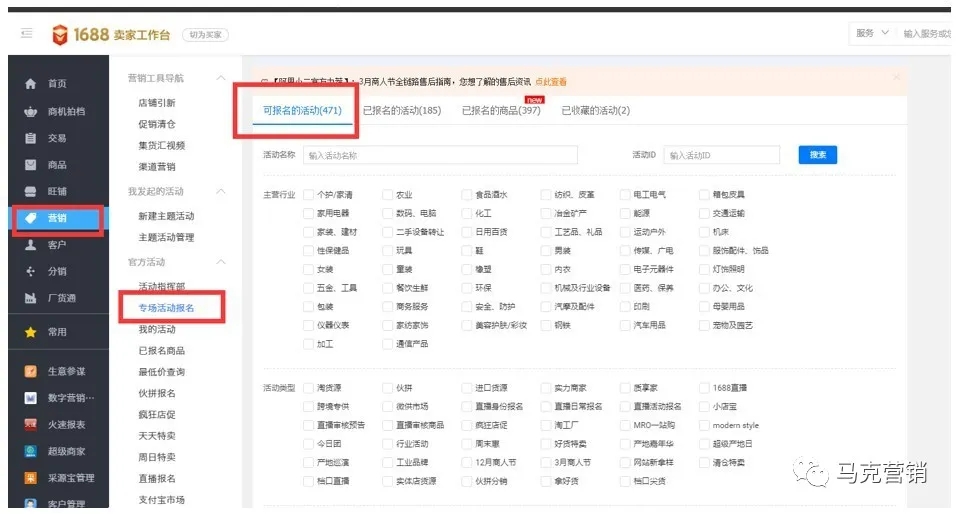Switch to 已报名的活动(185) tab
The height and width of the screenshot is (514, 958).
pyautogui.click(x=401, y=111)
